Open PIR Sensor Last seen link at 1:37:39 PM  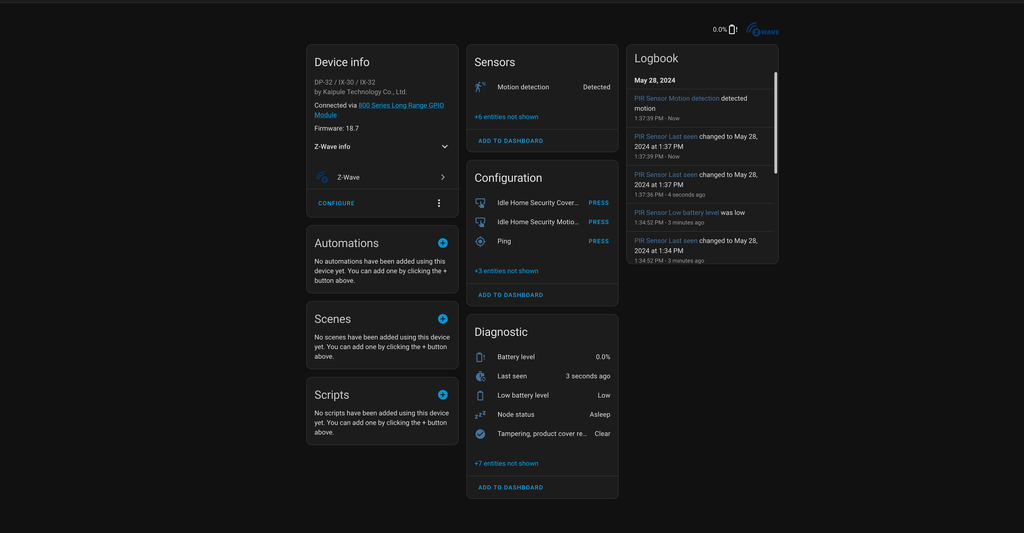point(665,137)
